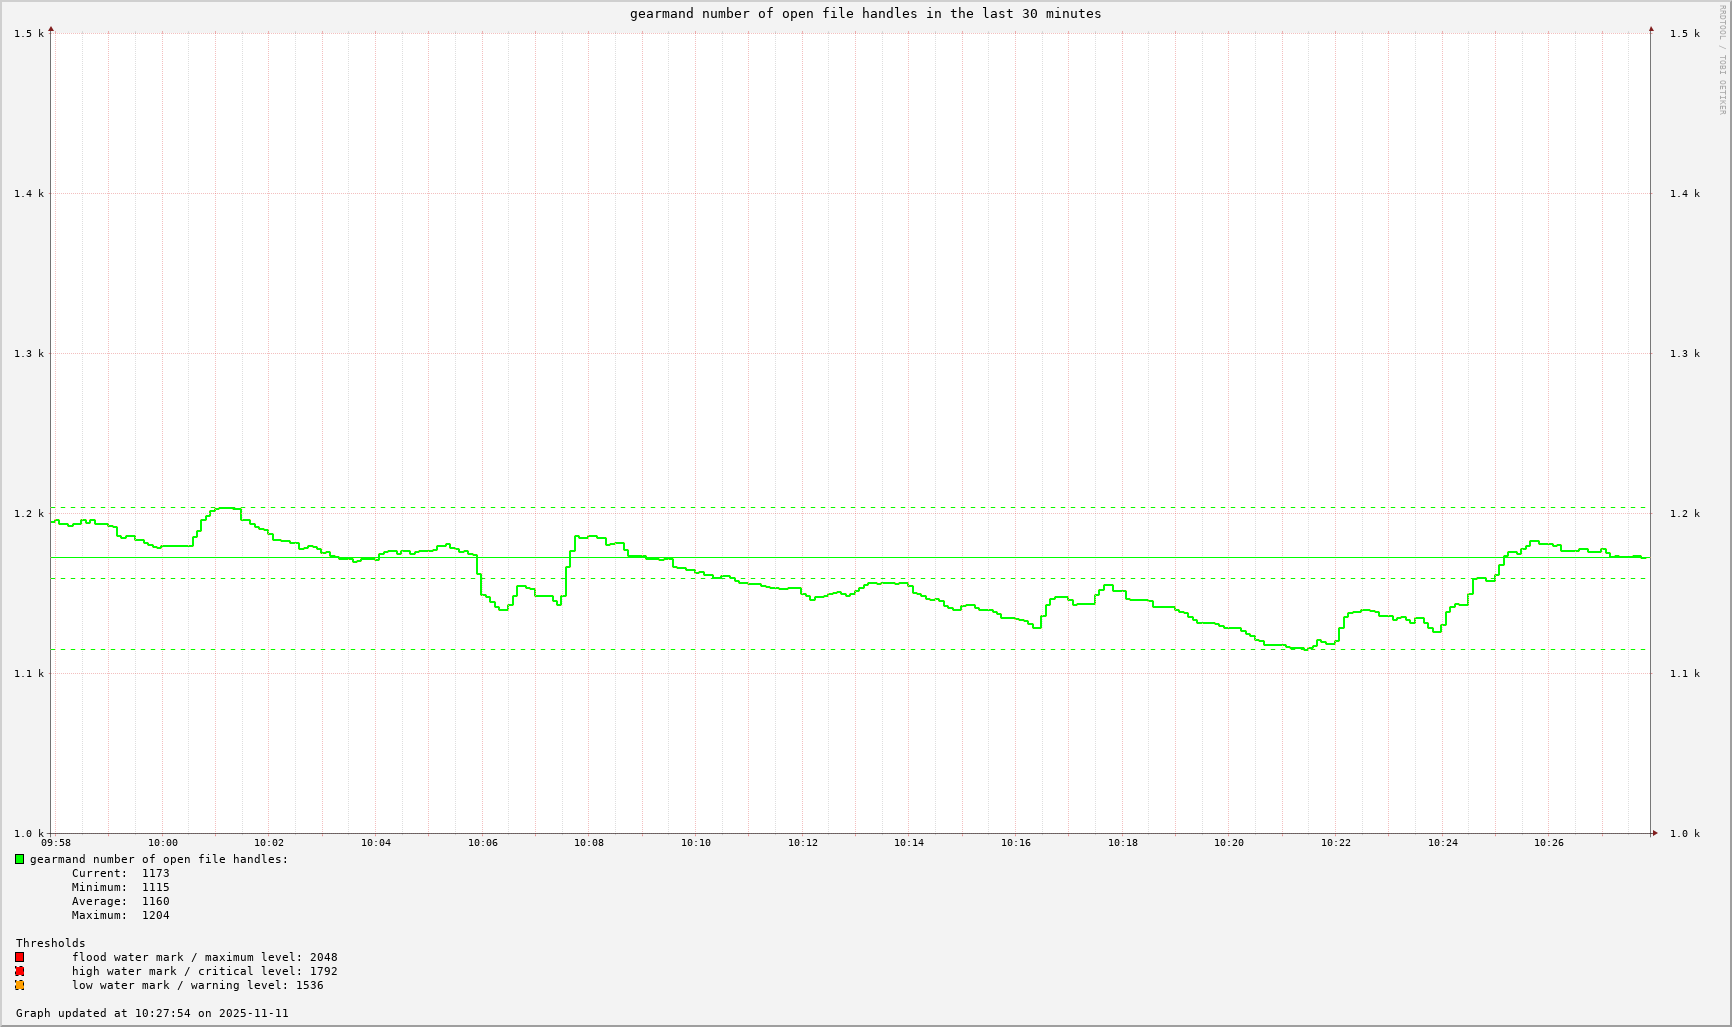
Task: Click the high water mark critical swatch
Action: [19, 971]
